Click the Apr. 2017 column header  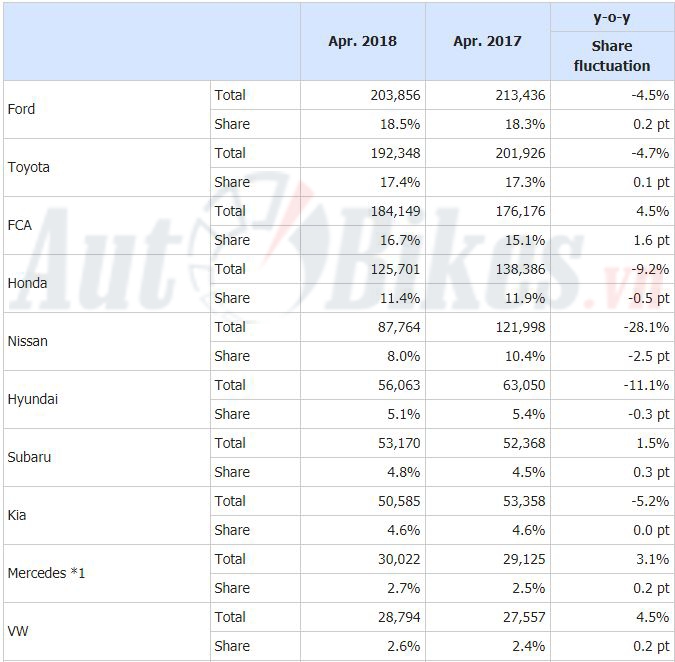(x=487, y=42)
